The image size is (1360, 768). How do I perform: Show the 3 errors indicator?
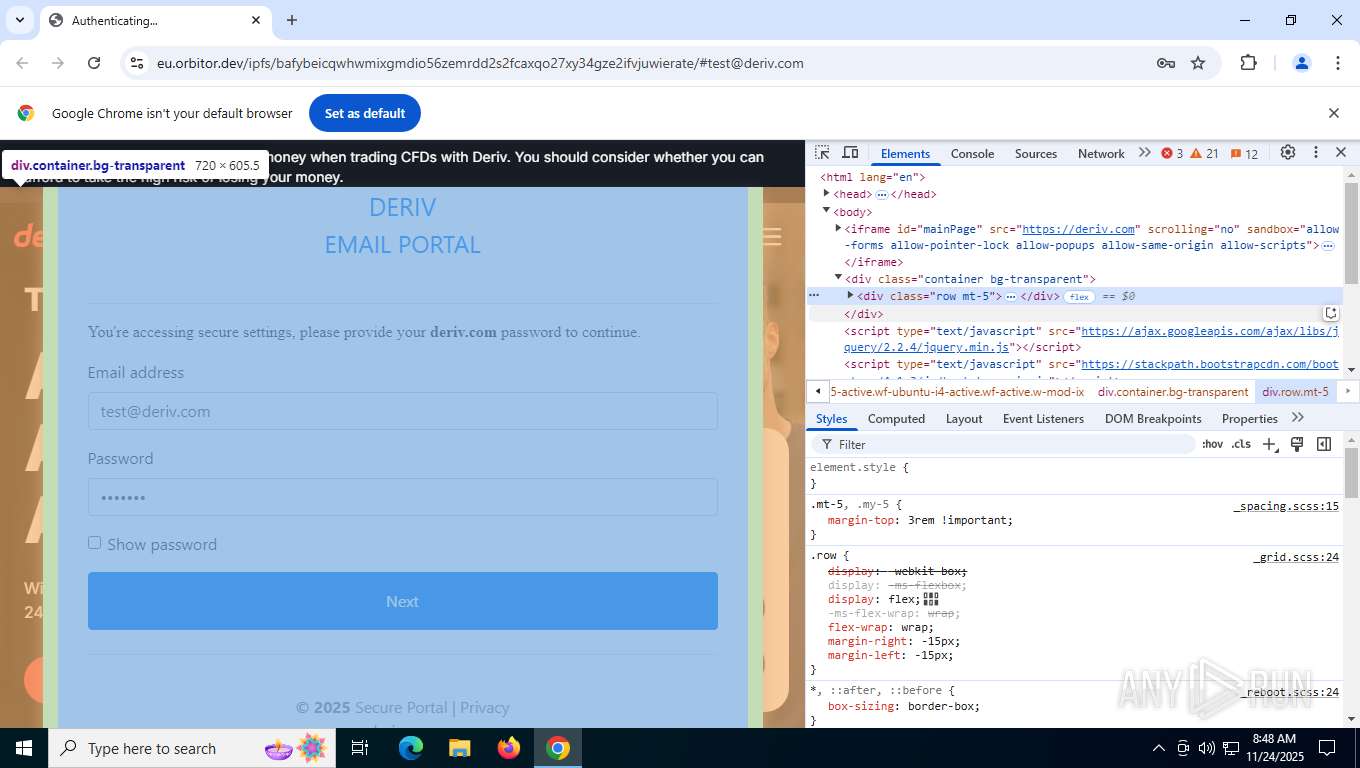point(1172,154)
